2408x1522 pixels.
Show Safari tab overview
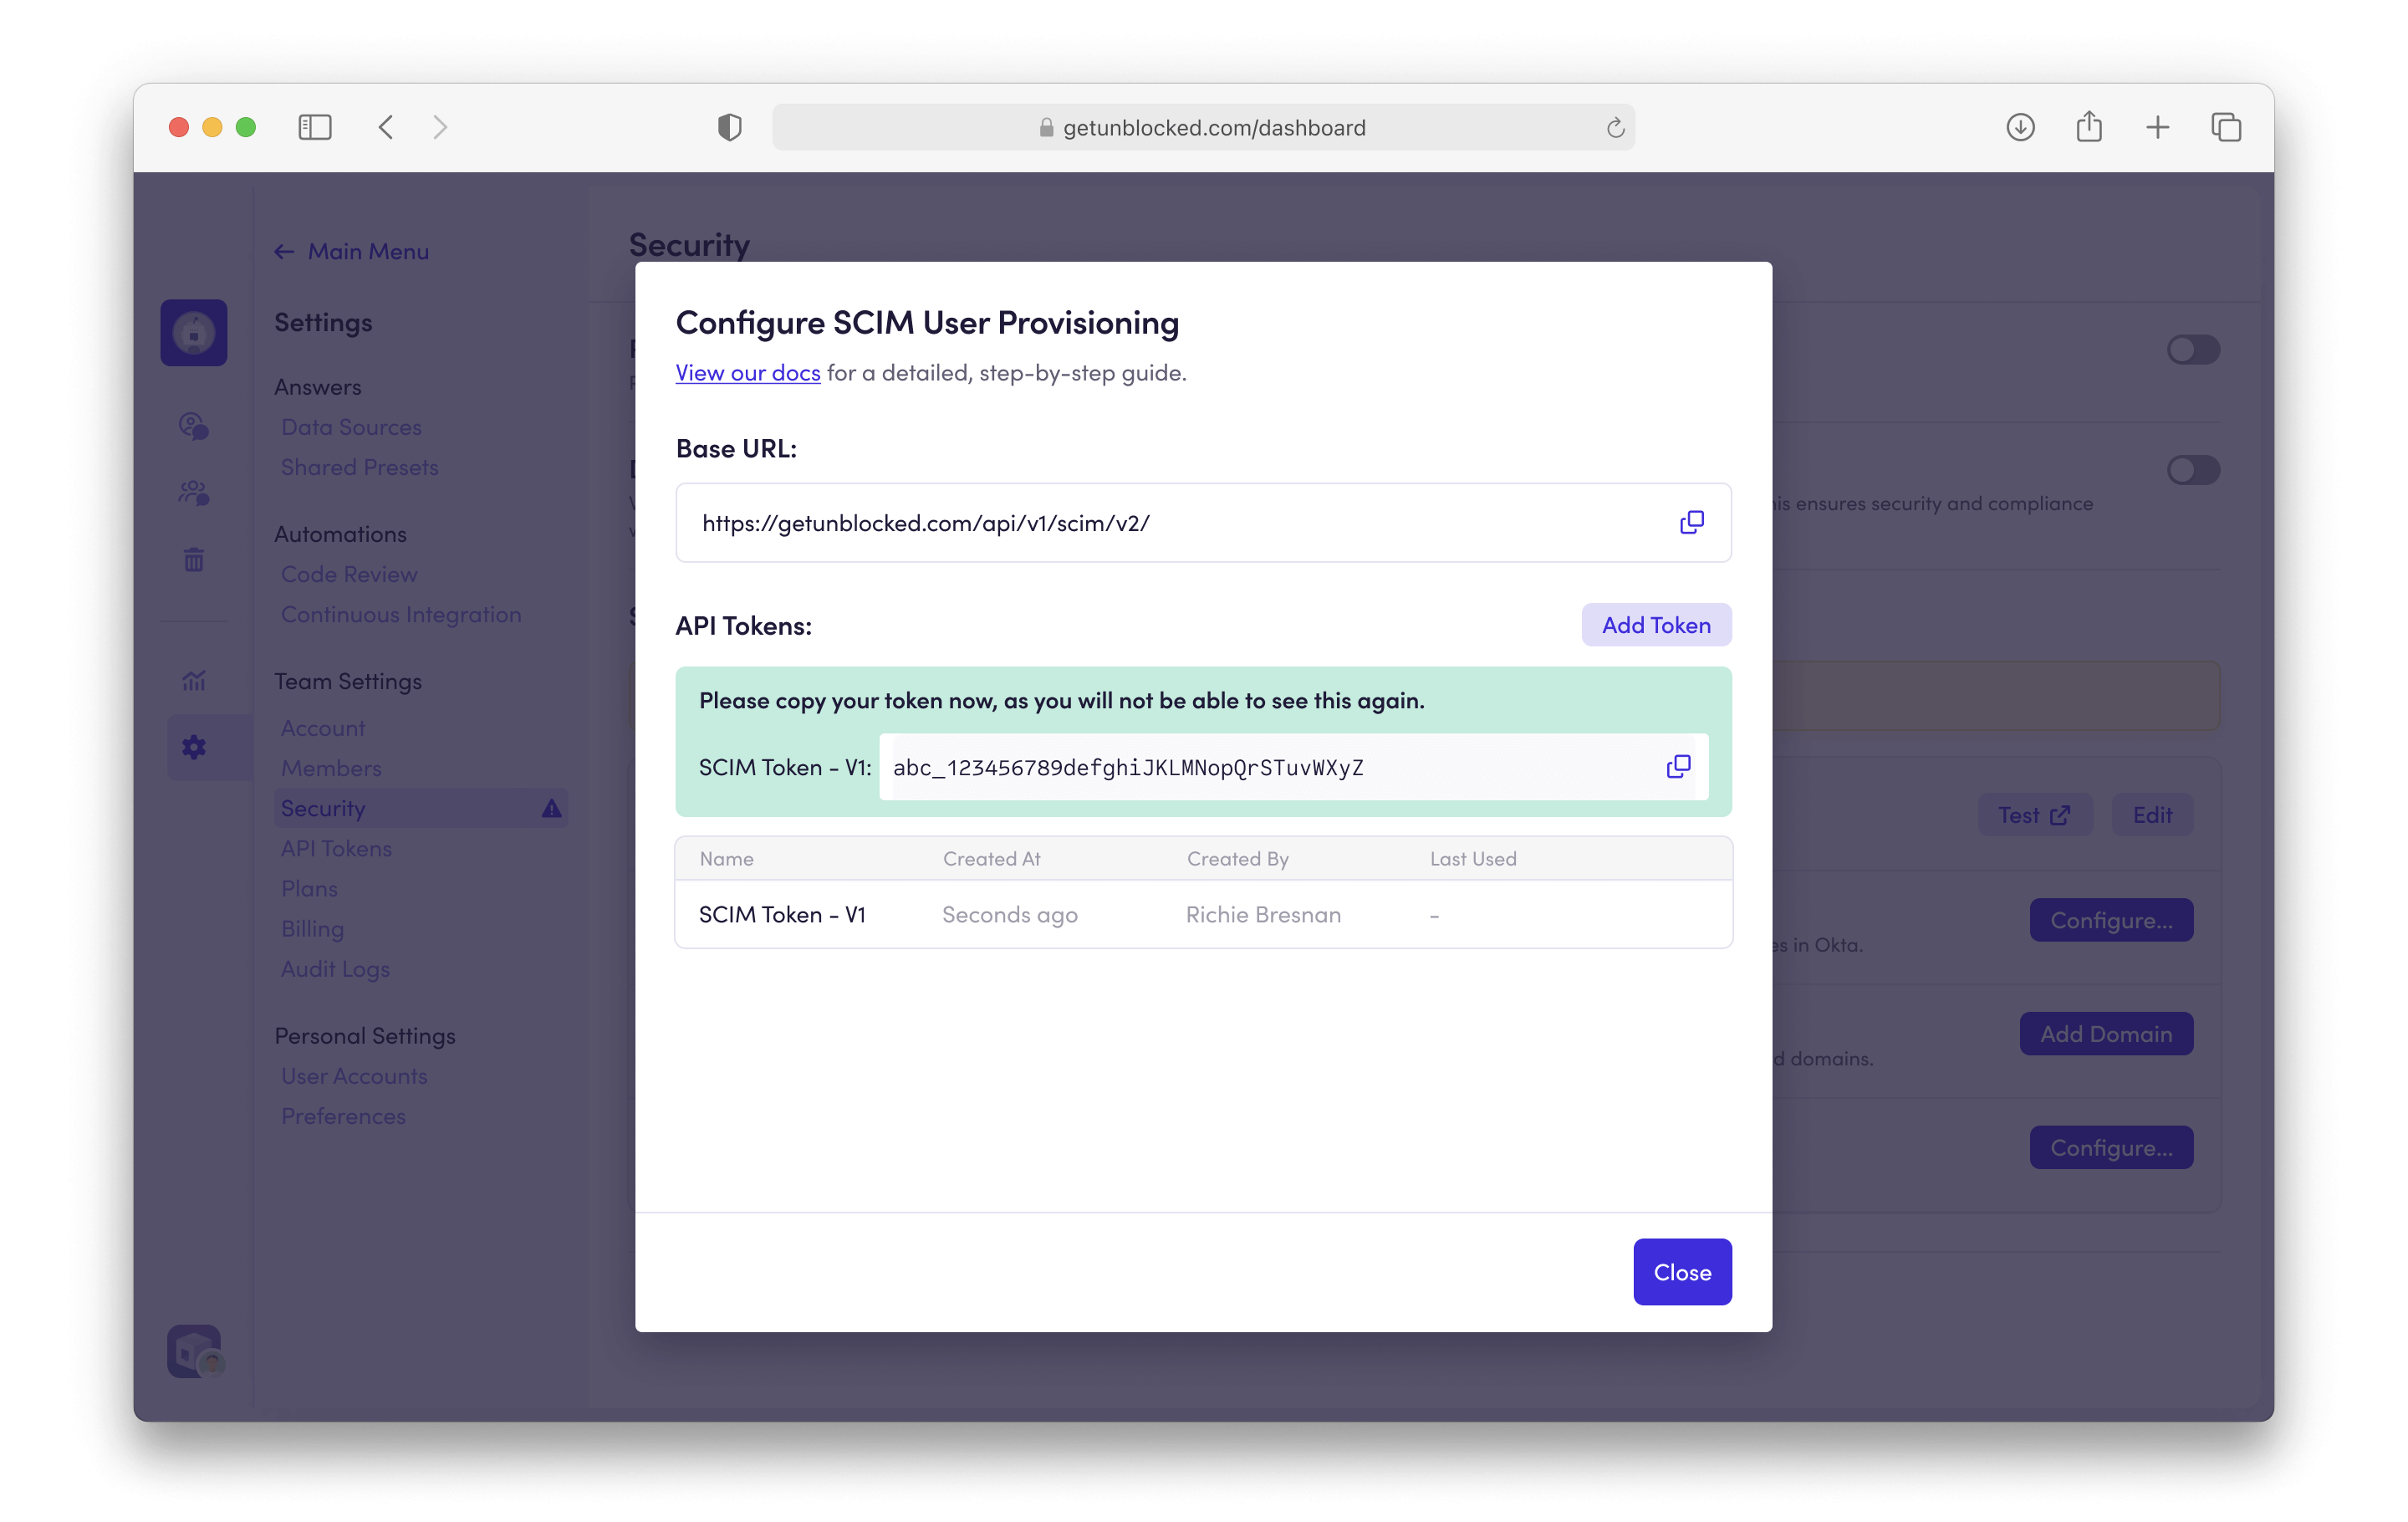pos(2226,127)
